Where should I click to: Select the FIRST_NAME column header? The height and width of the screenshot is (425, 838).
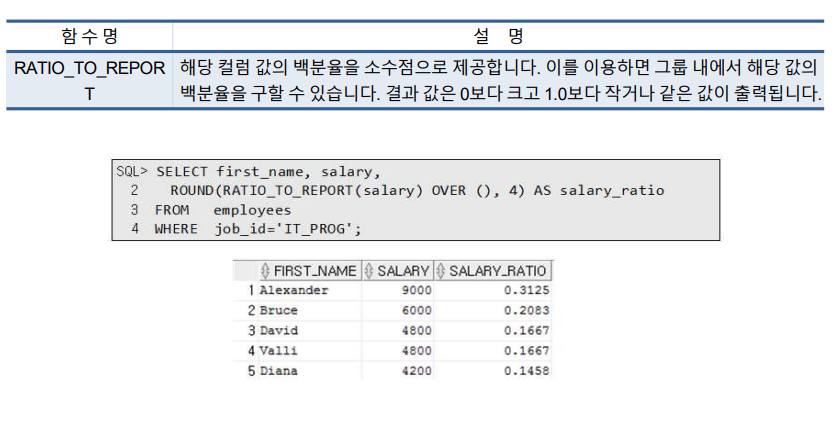(310, 271)
